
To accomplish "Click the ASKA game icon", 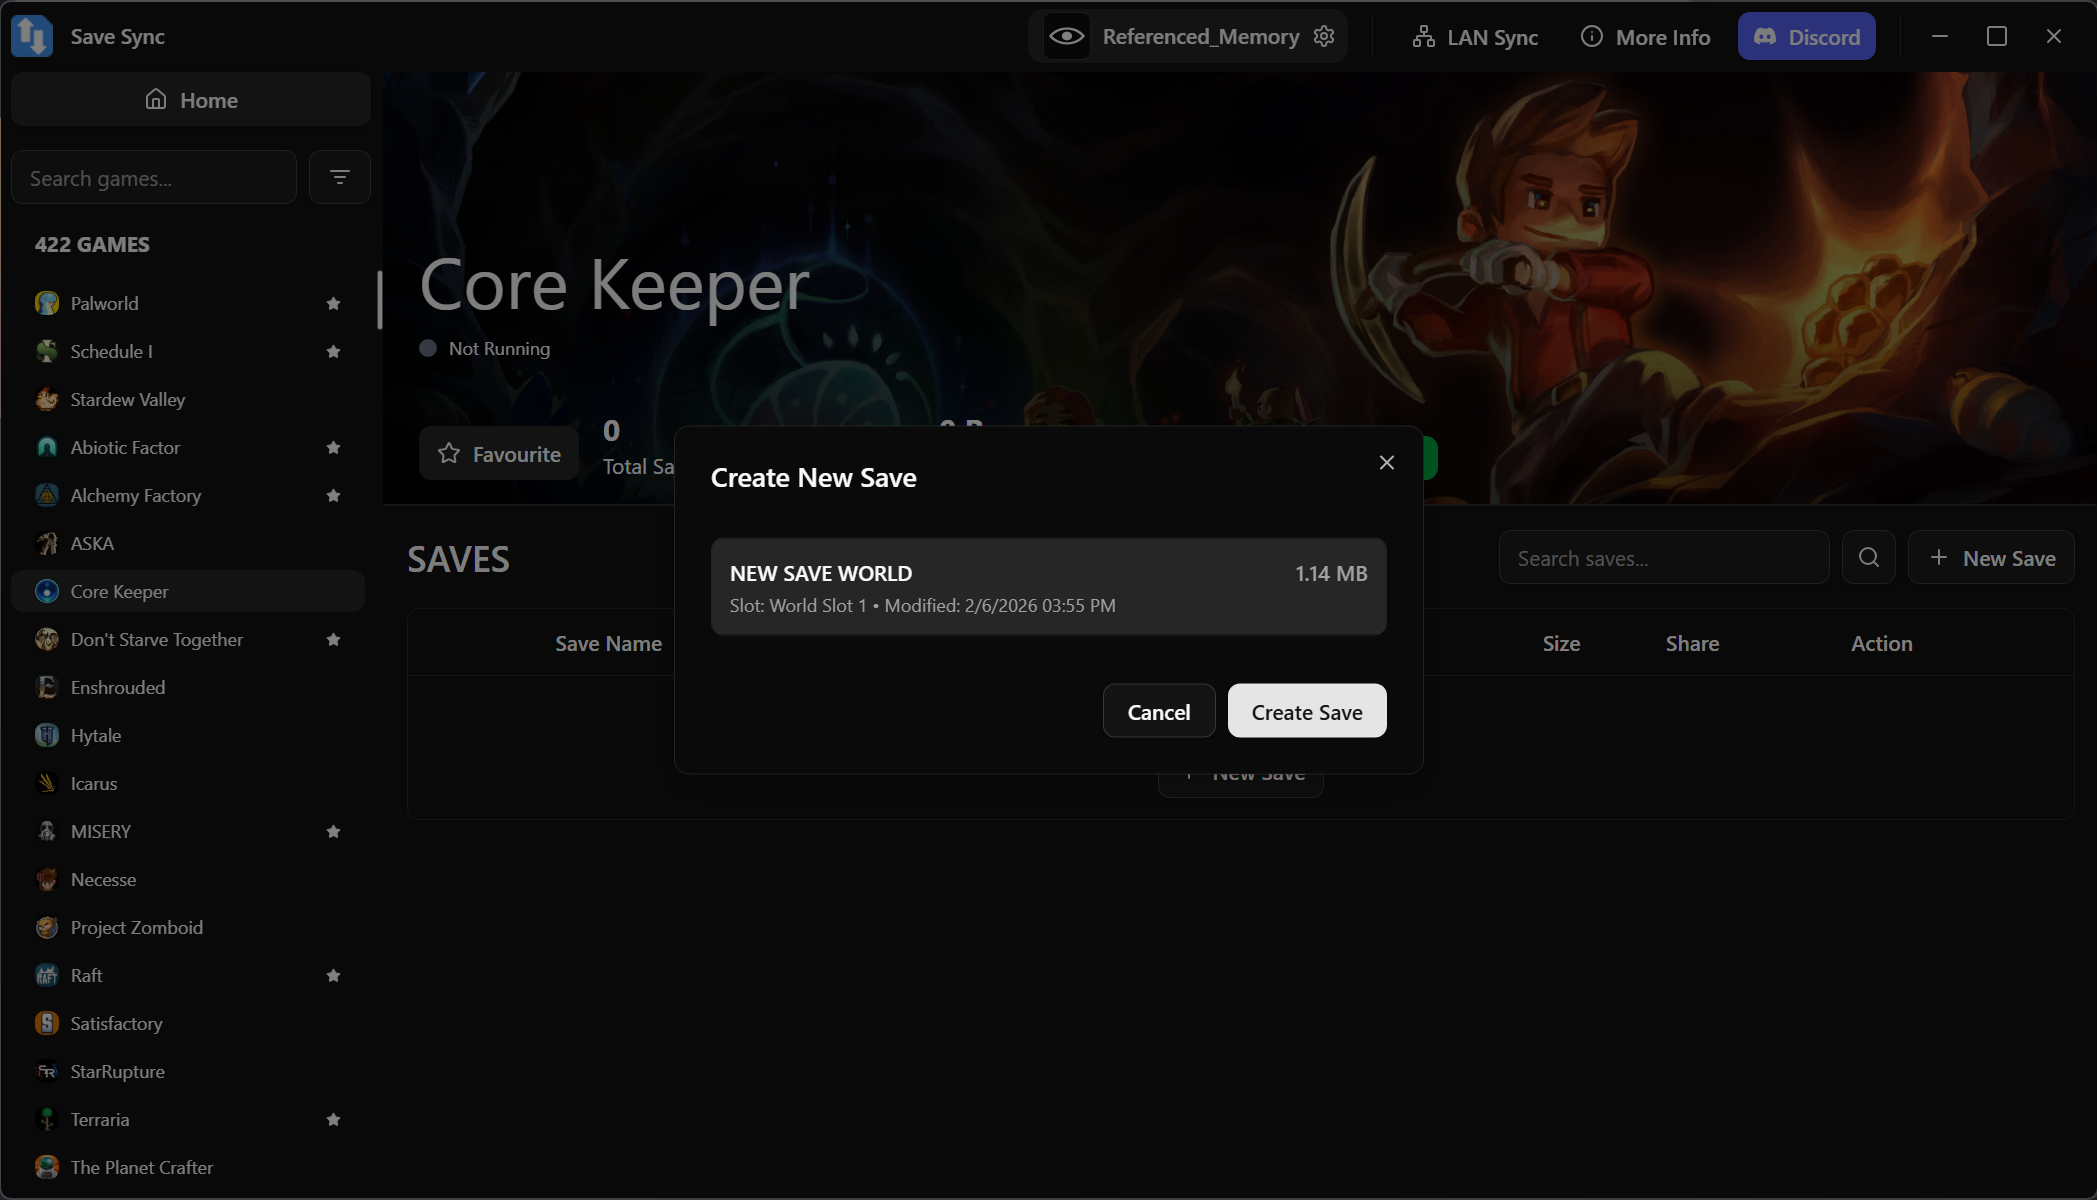I will pyautogui.click(x=47, y=543).
